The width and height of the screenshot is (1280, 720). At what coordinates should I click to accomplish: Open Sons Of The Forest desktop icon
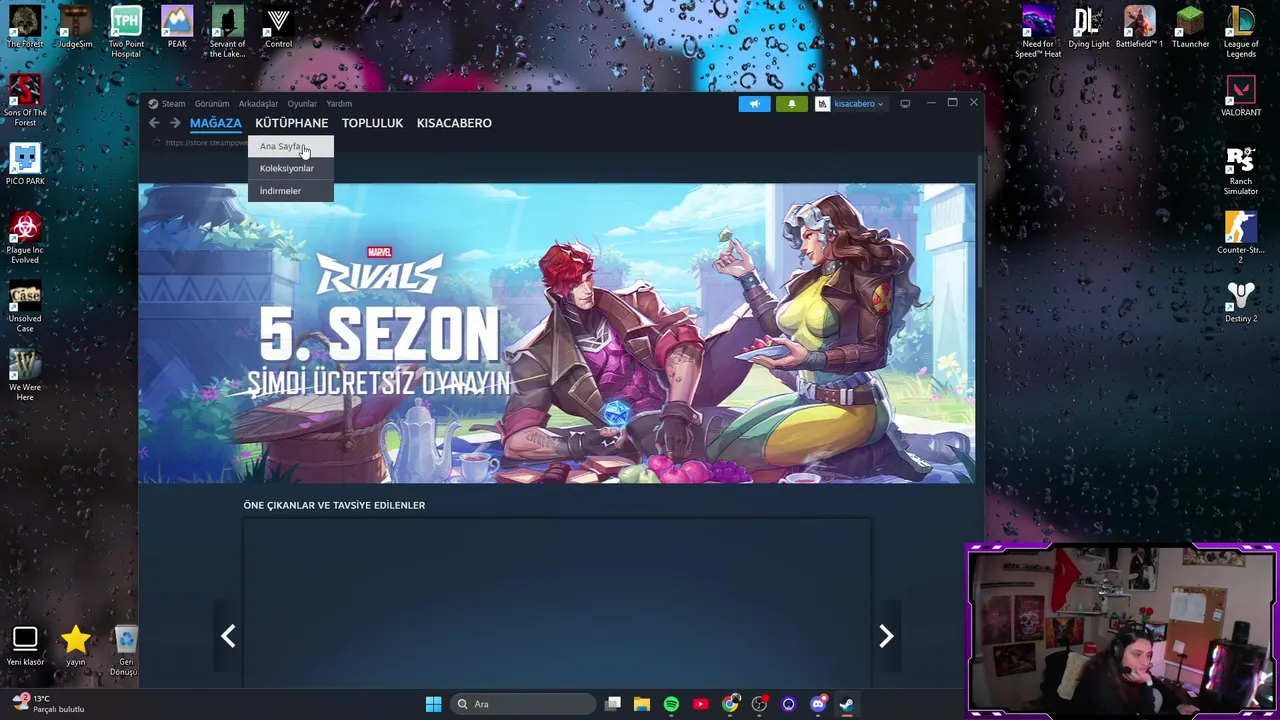pyautogui.click(x=25, y=100)
